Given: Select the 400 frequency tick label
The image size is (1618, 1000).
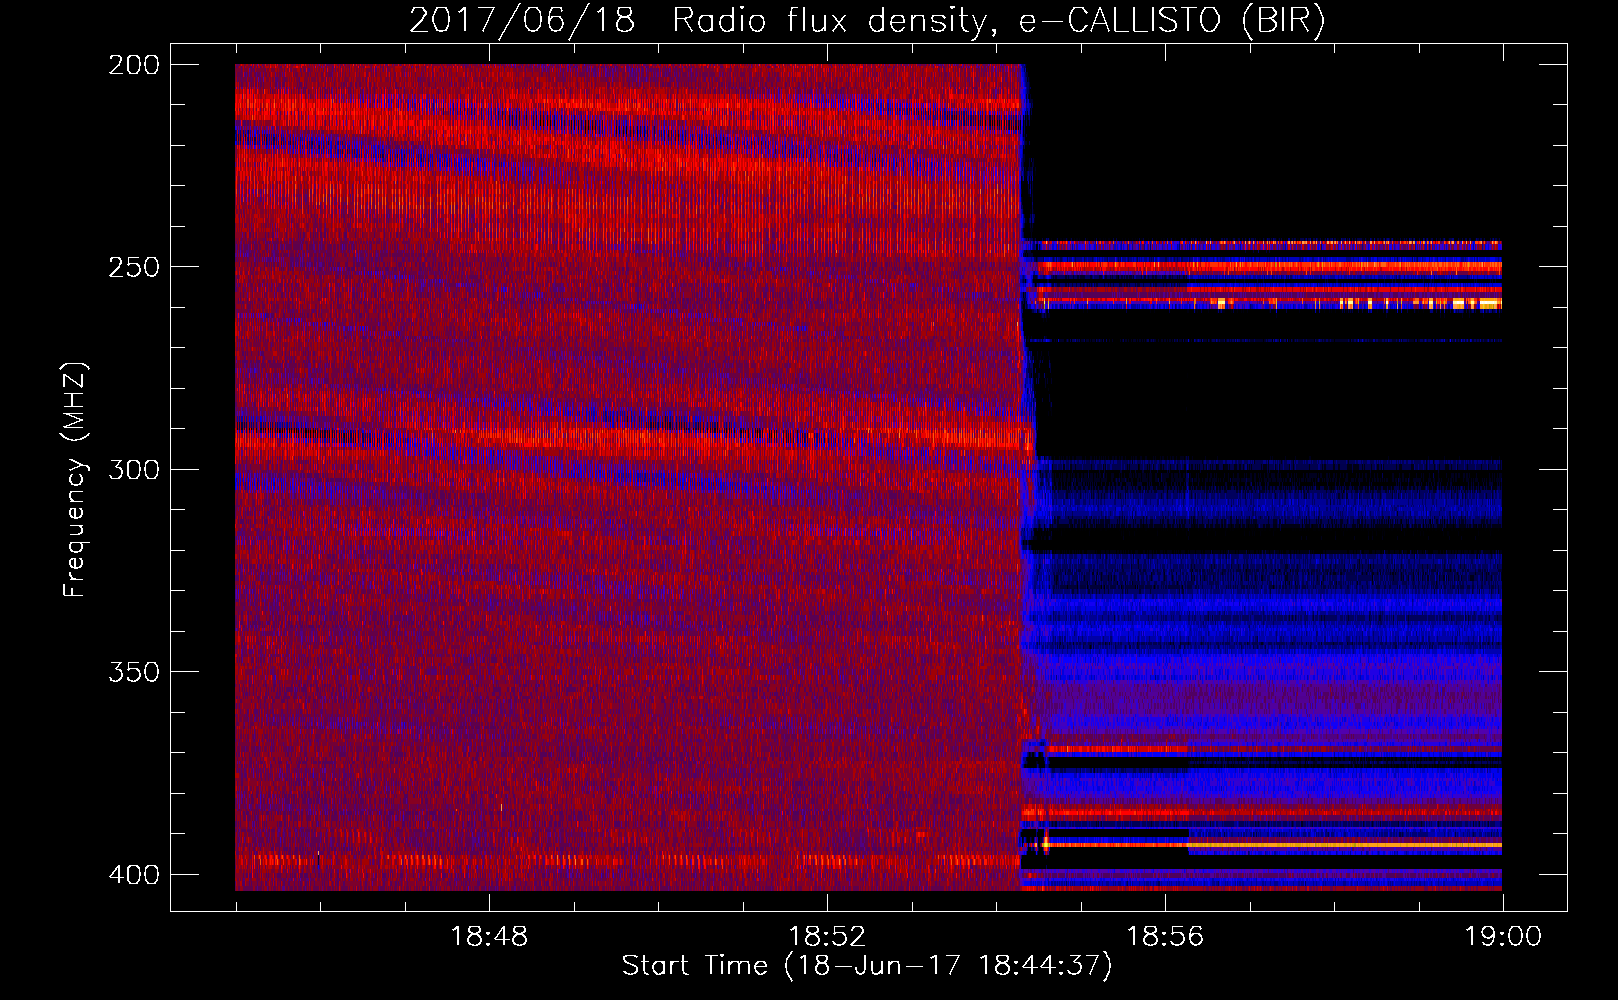Looking at the screenshot, I should (x=134, y=874).
